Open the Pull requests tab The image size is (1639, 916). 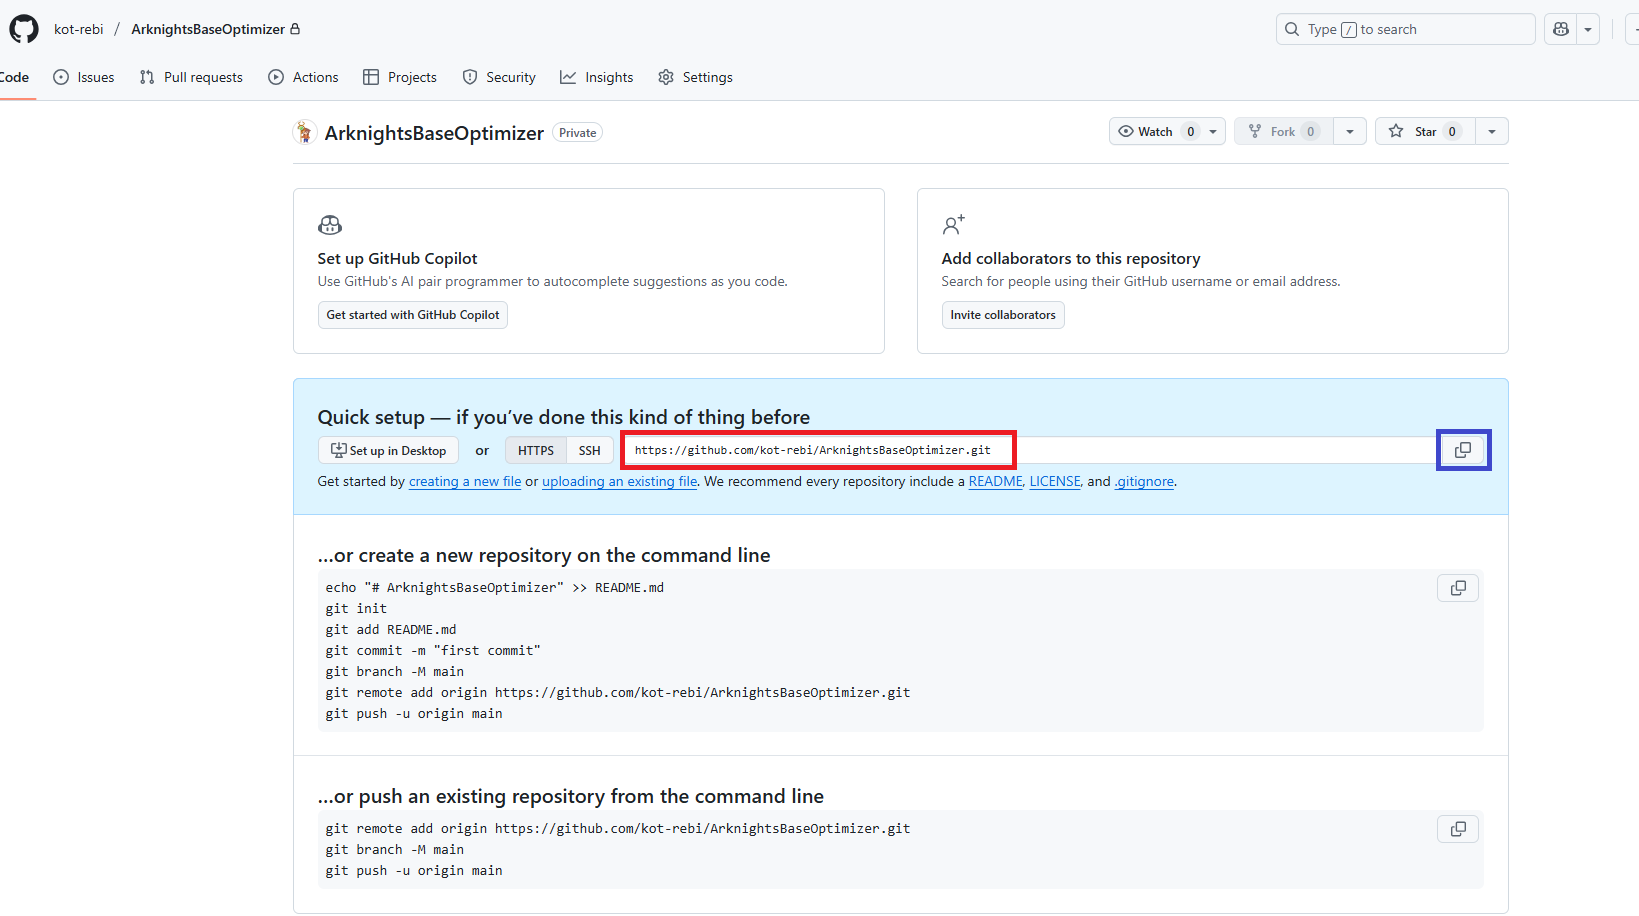coord(191,77)
